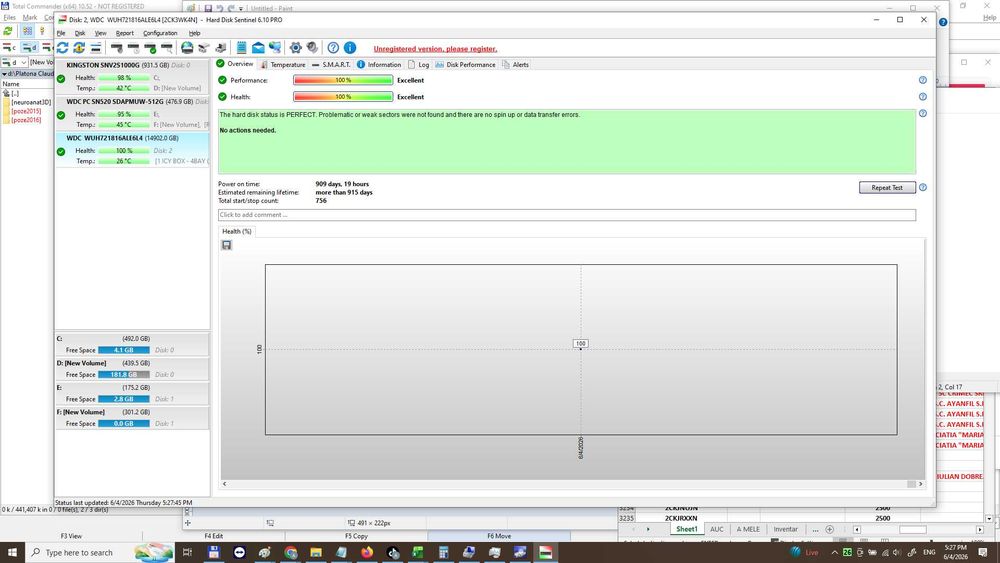Image resolution: width=1000 pixels, height=563 pixels.
Task: Click the Repeat Test button
Action: click(x=887, y=187)
